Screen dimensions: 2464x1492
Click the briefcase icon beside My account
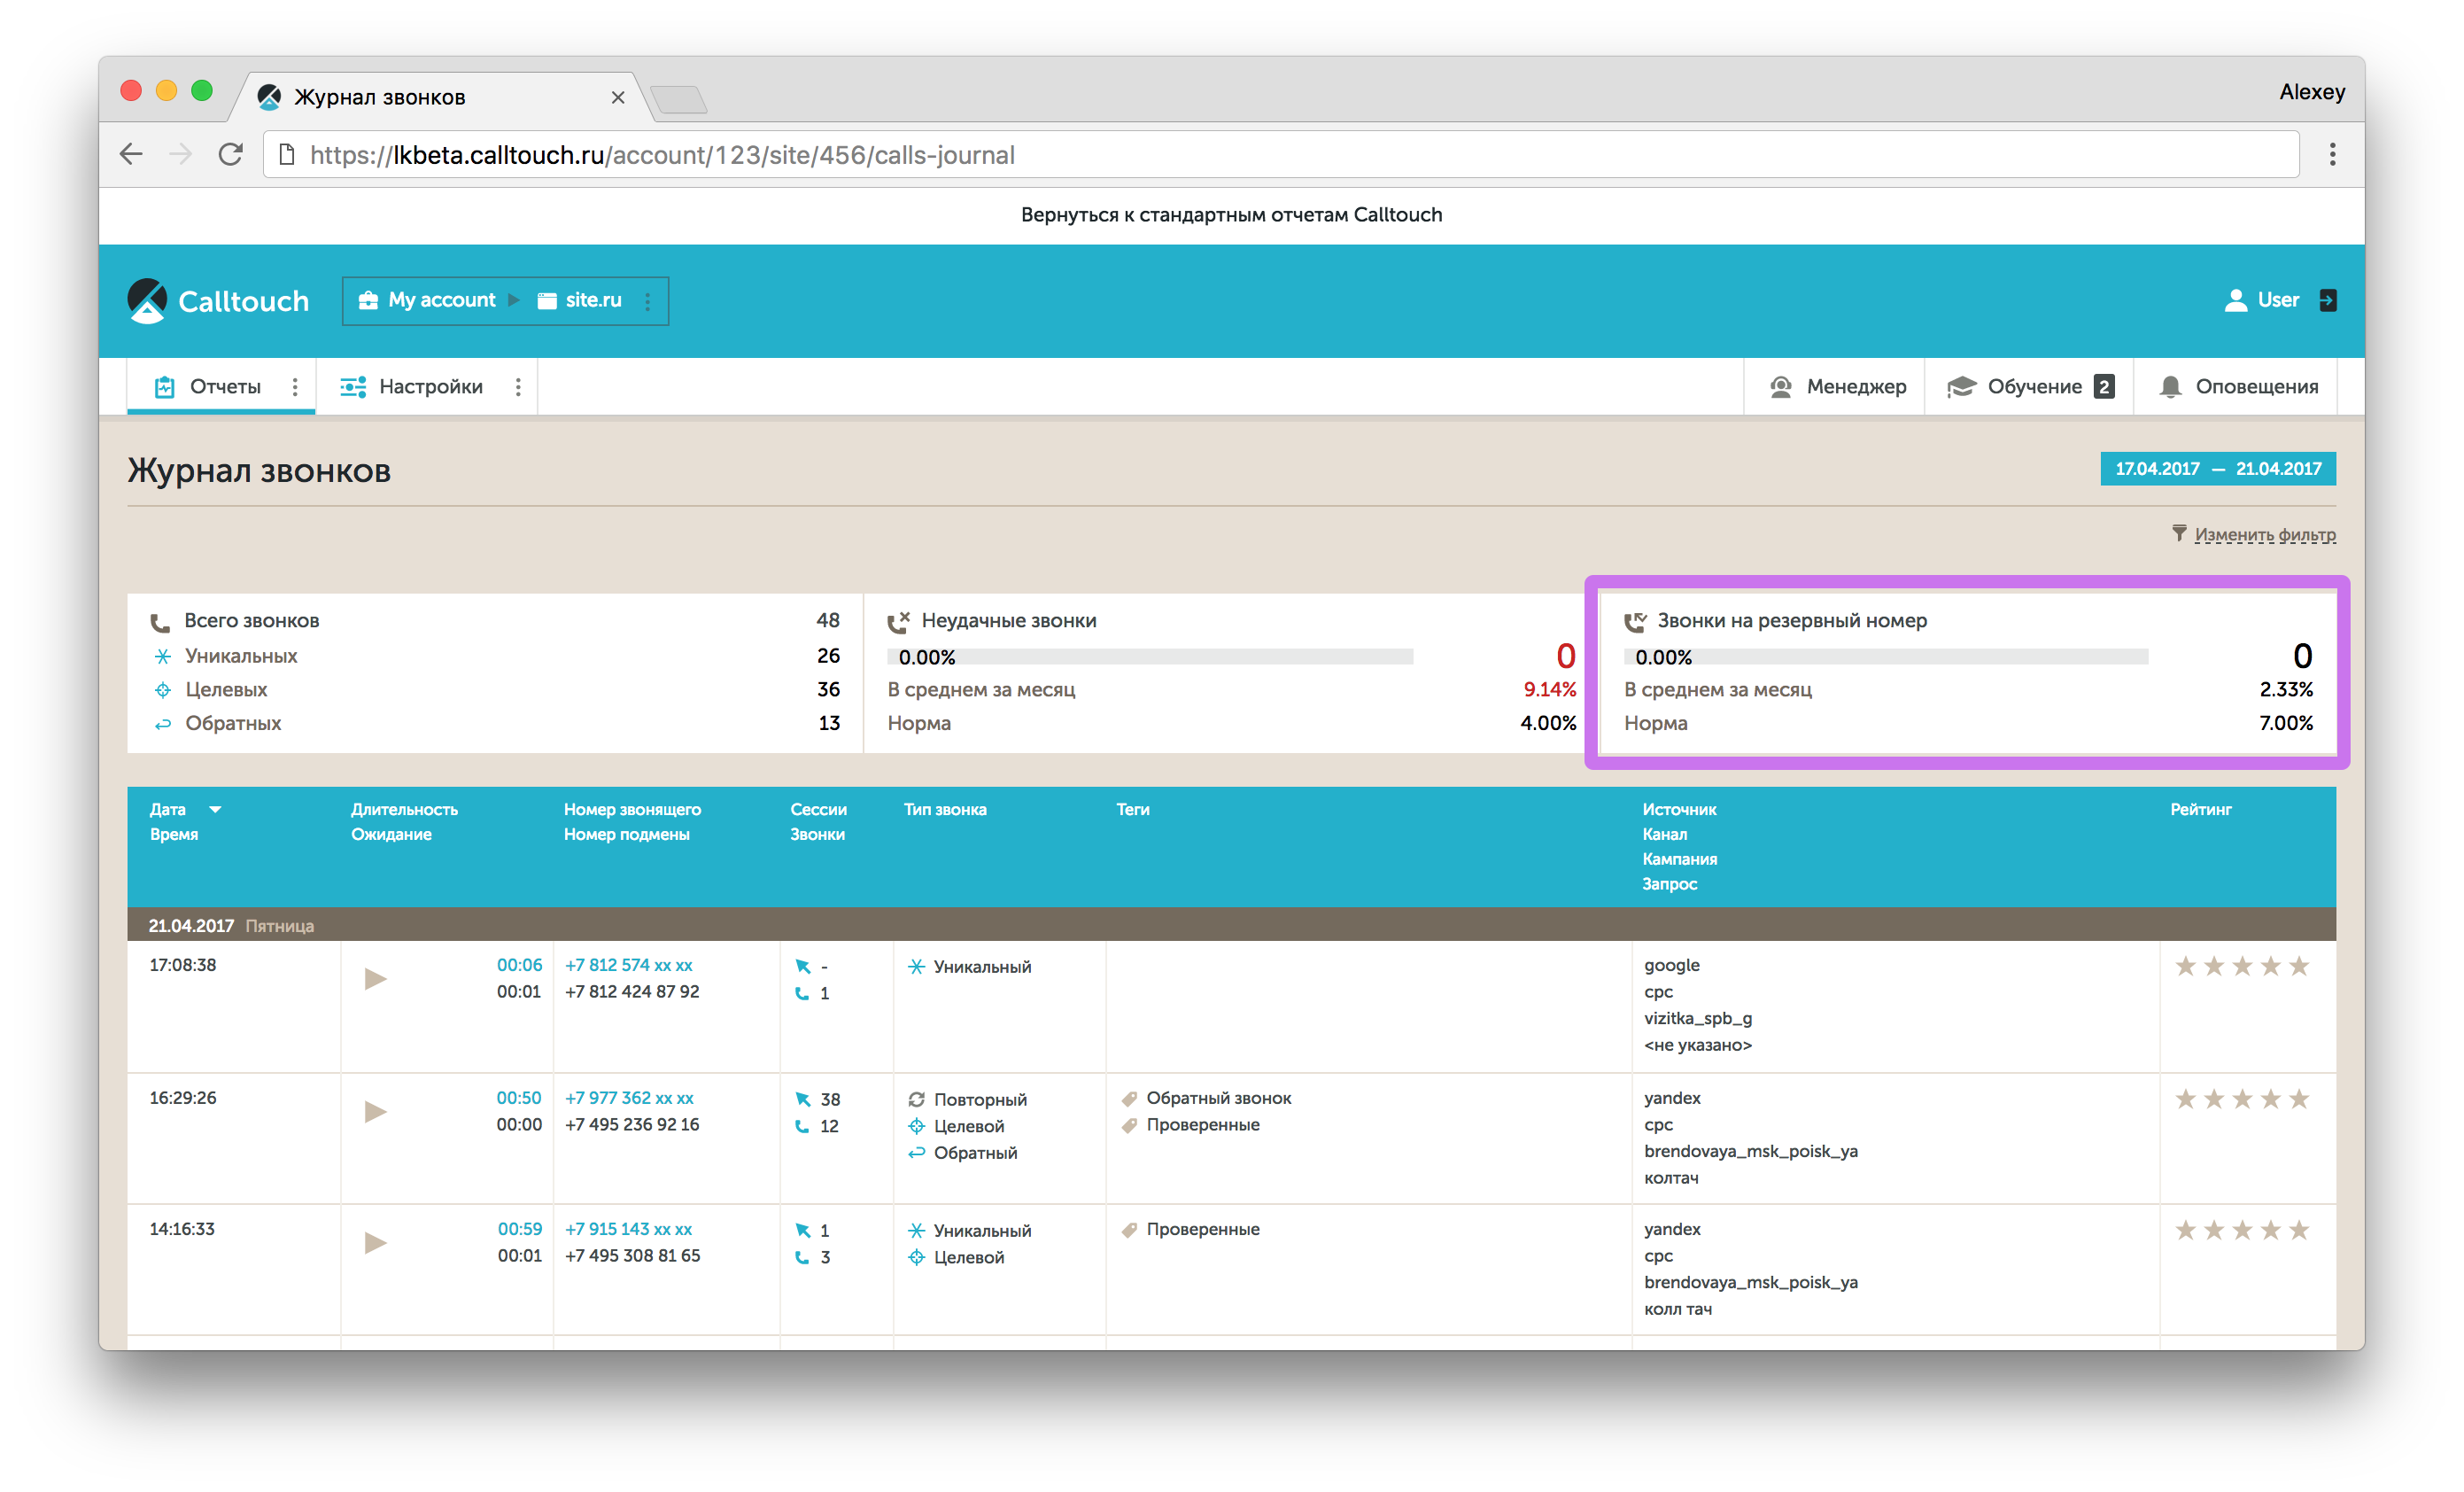(368, 300)
